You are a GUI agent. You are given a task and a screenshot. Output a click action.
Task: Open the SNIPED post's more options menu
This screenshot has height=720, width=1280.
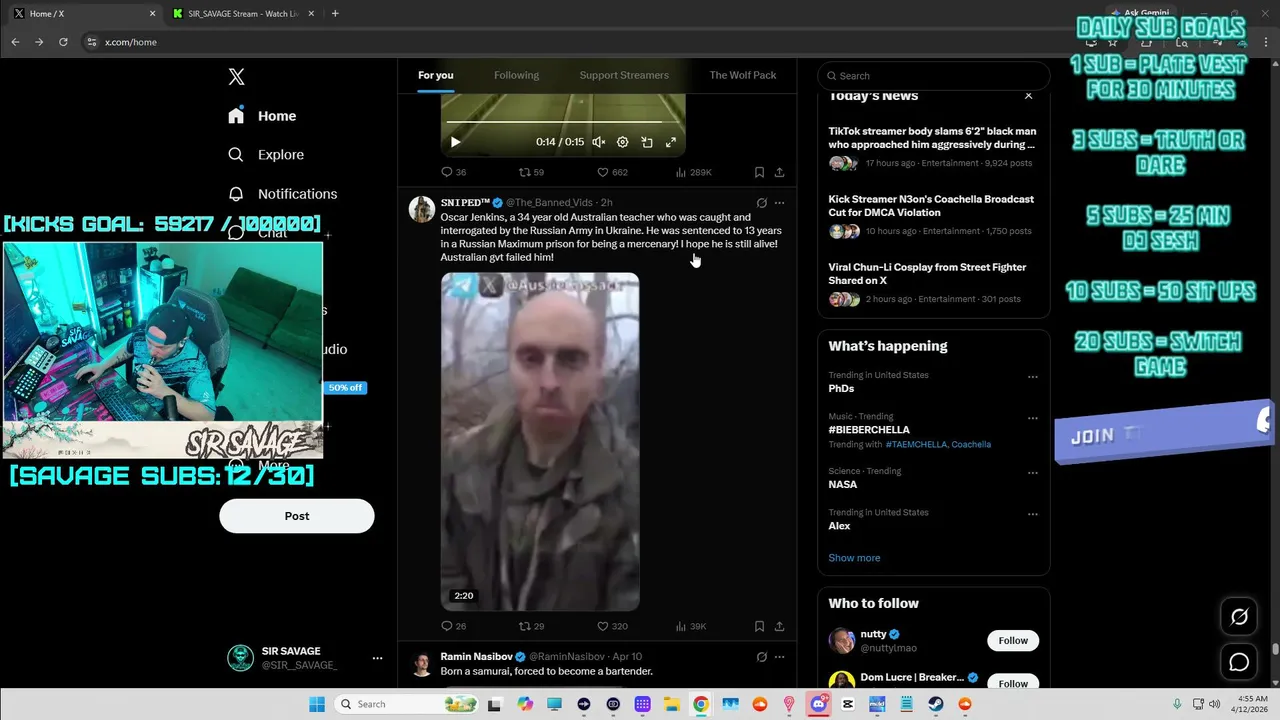(779, 203)
